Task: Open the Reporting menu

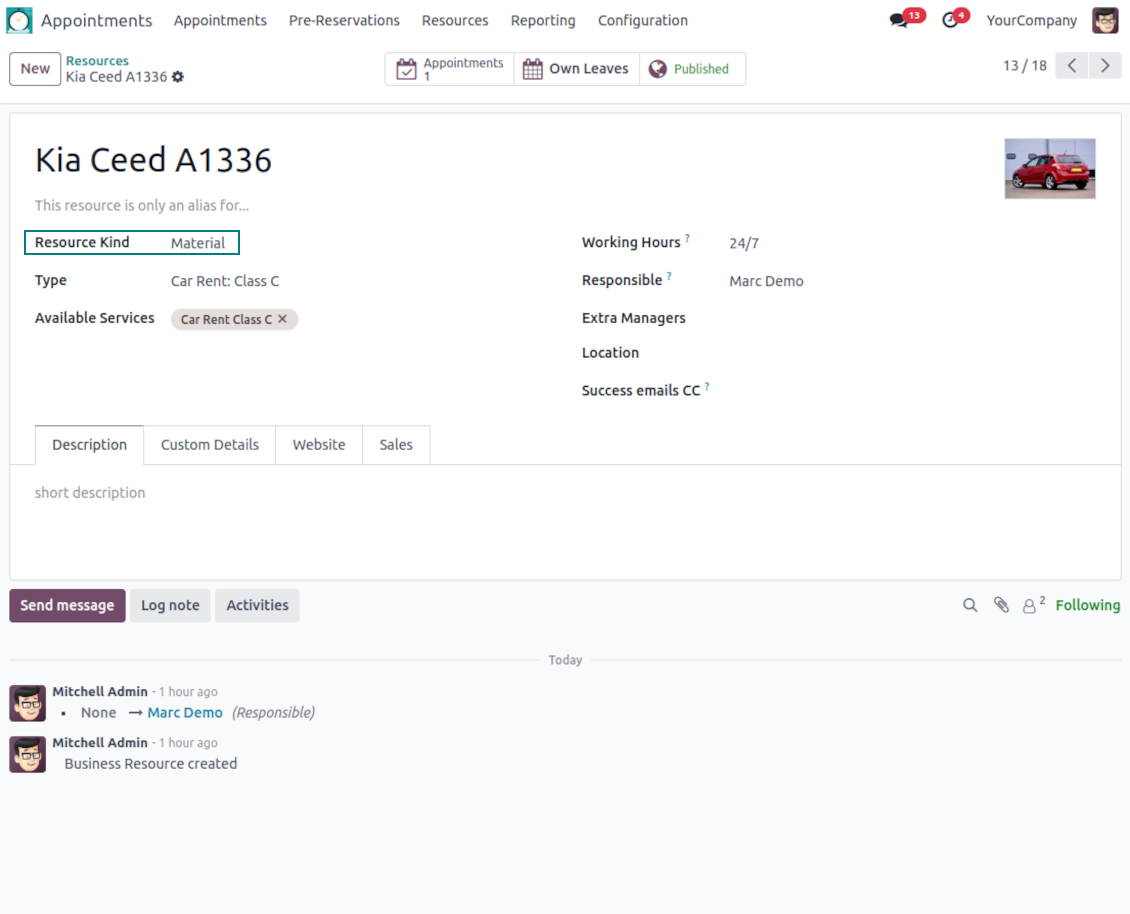Action: coord(542,20)
